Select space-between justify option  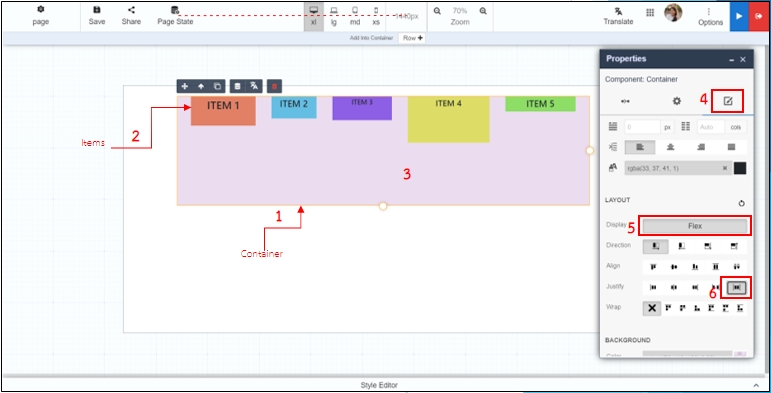coord(736,287)
